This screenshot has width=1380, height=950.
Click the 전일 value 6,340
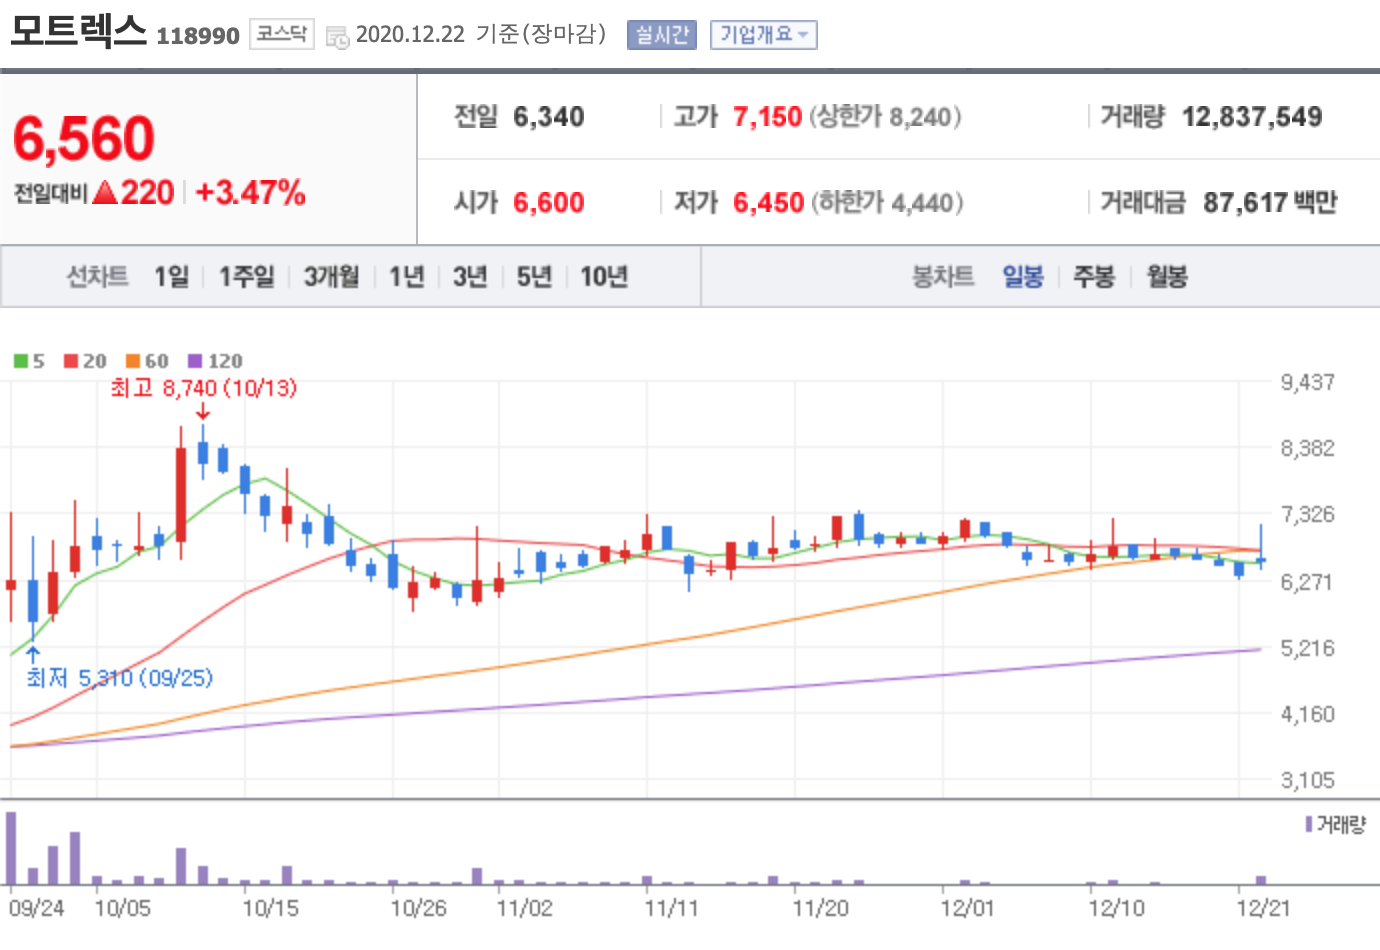click(x=549, y=117)
